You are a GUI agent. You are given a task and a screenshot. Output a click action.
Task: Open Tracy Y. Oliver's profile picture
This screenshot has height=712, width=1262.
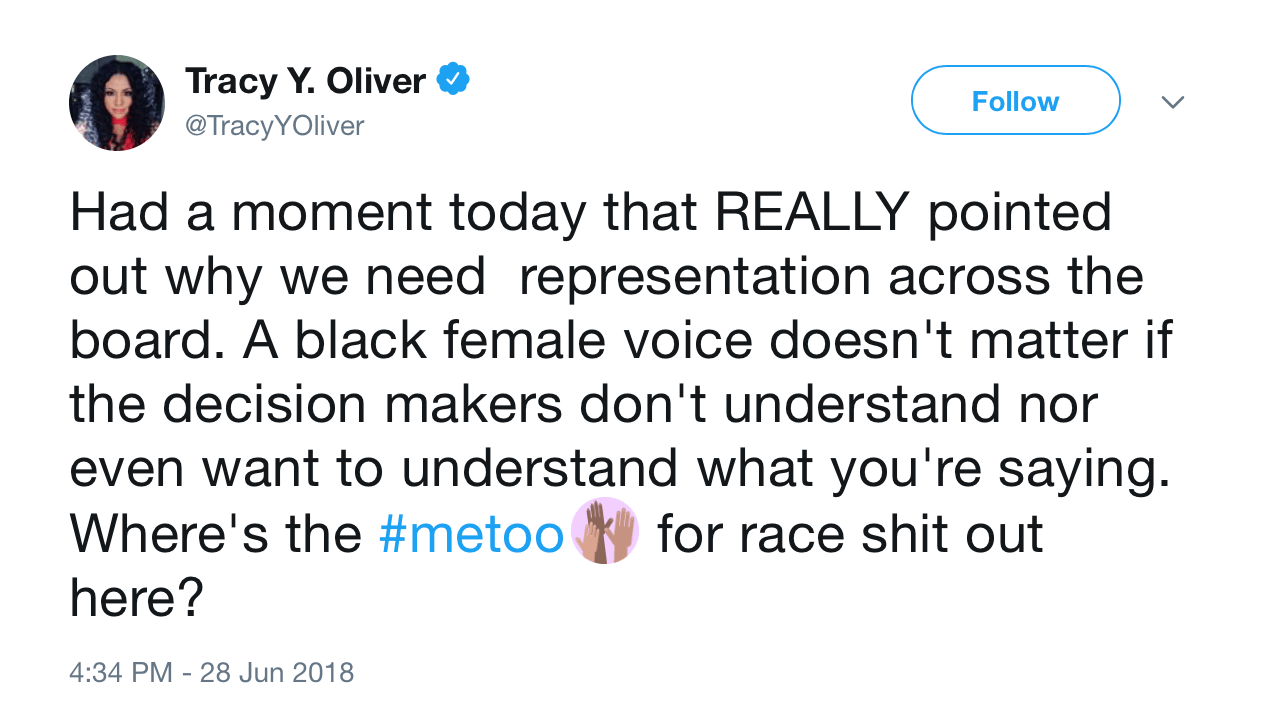point(117,103)
